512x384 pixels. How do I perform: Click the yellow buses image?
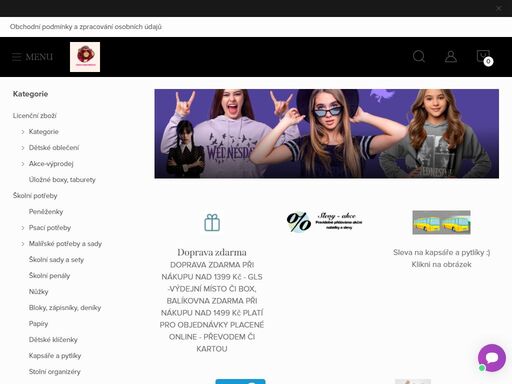441,222
